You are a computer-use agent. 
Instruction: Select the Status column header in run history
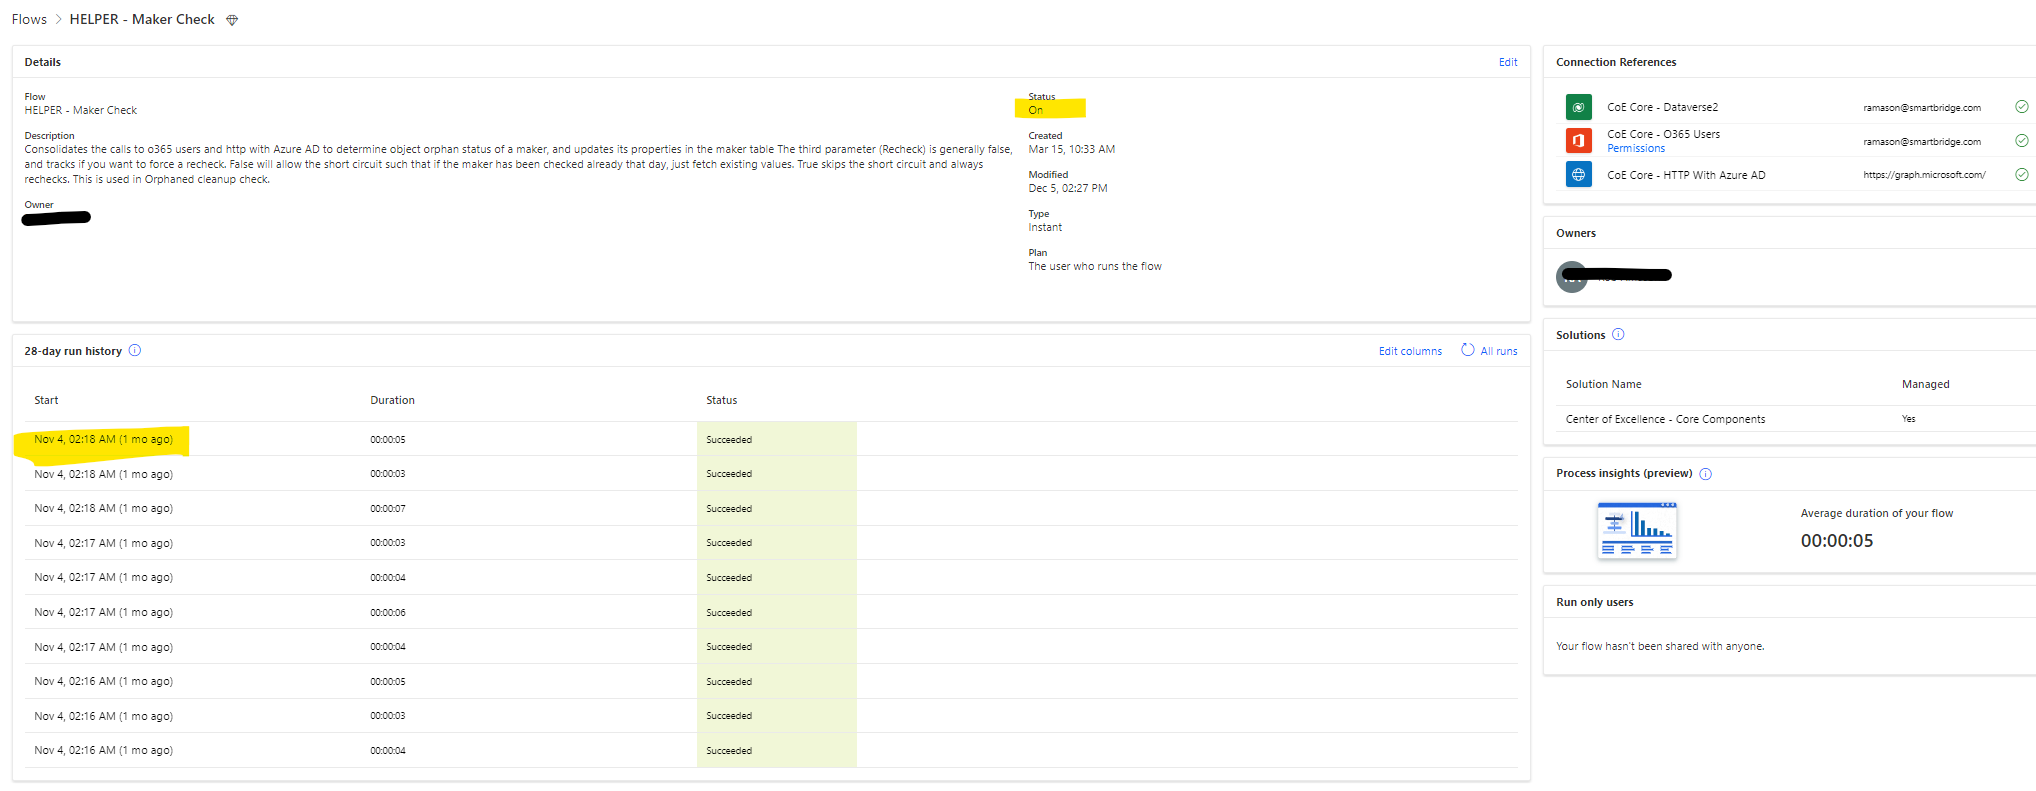point(721,400)
